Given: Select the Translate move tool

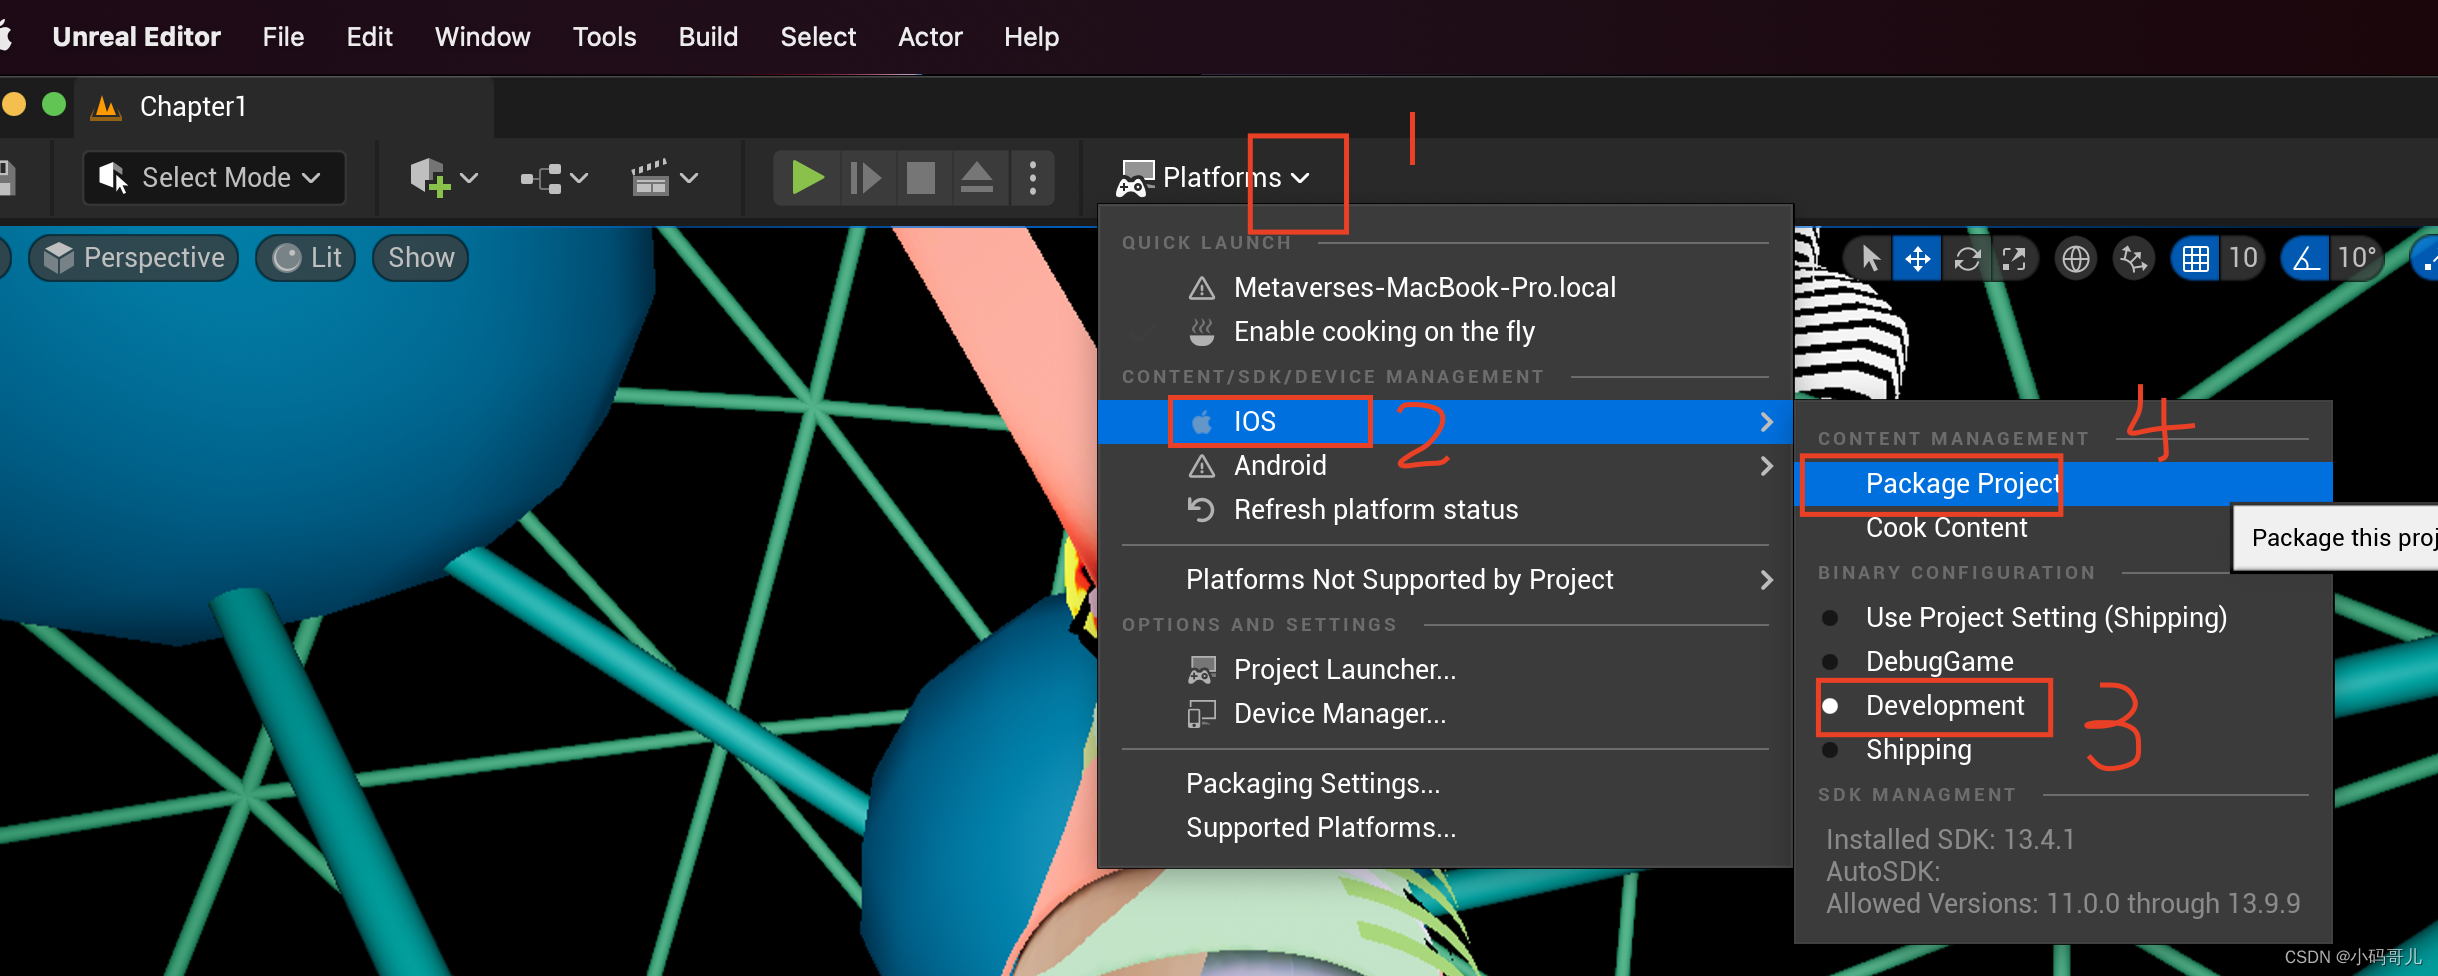Looking at the screenshot, I should point(1917,259).
